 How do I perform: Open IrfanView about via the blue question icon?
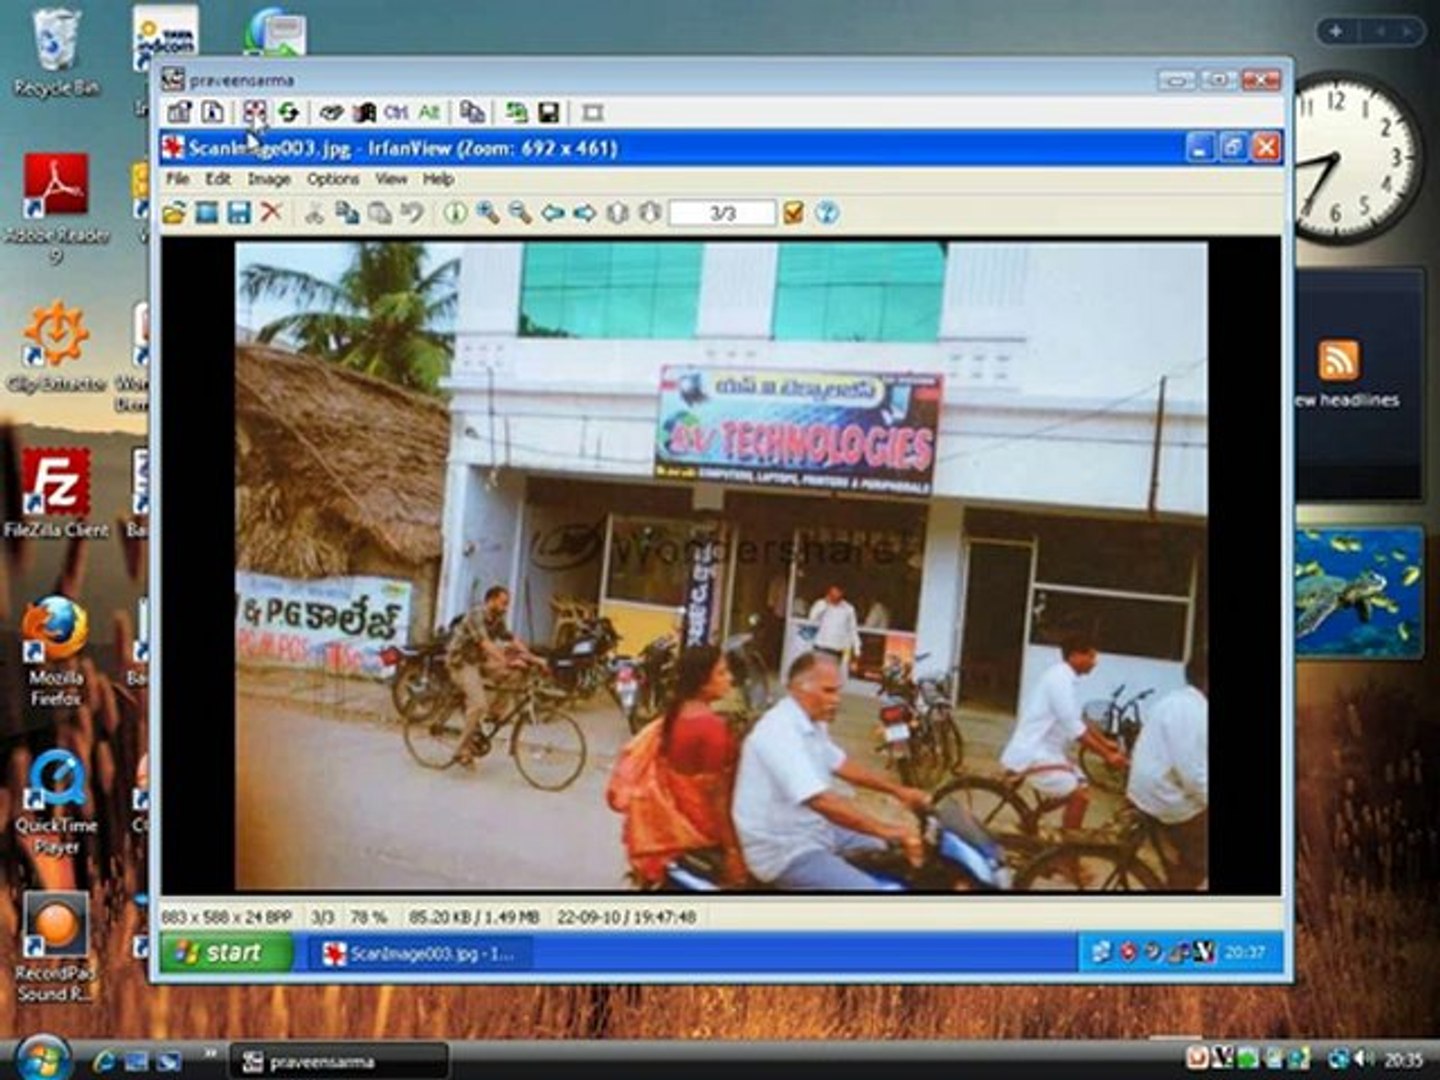[x=826, y=213]
